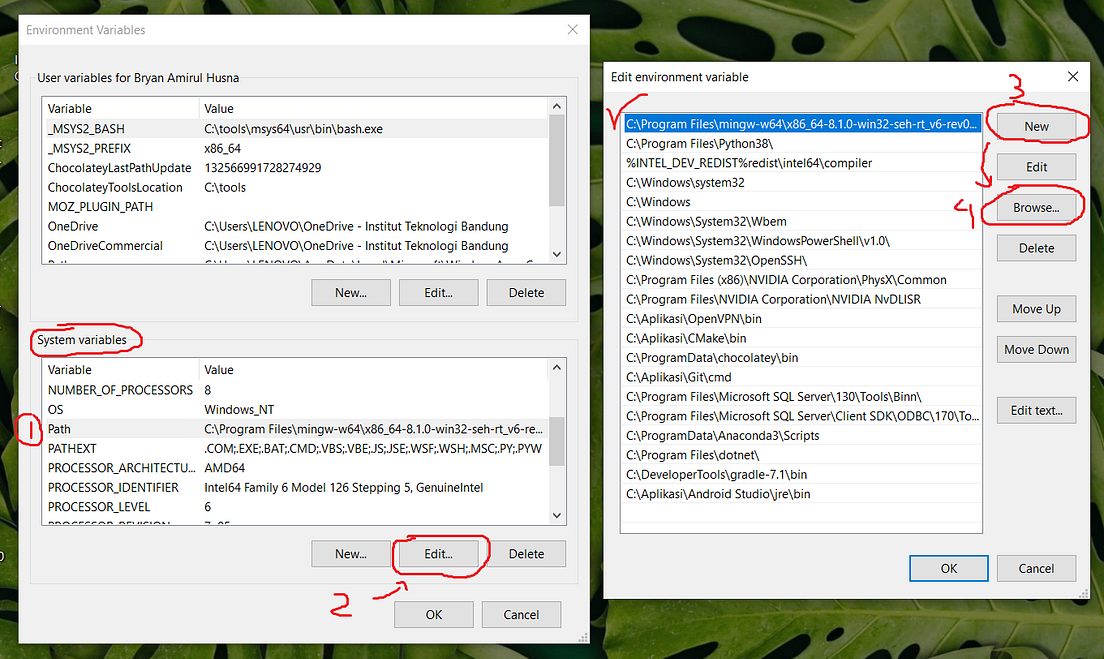1104x659 pixels.
Task: Cancel the Edit environment variable dialog
Action: pyautogui.click(x=1036, y=568)
